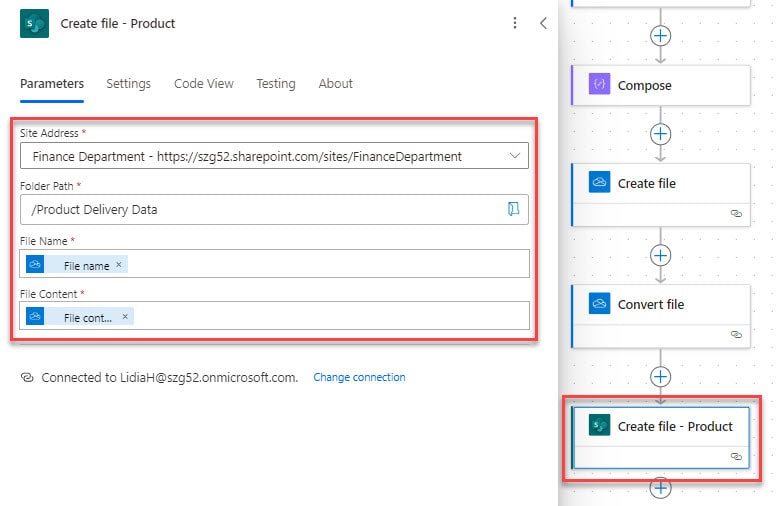The height and width of the screenshot is (506, 780).
Task: Click the OneDrive icon in File content token
Action: (x=35, y=316)
